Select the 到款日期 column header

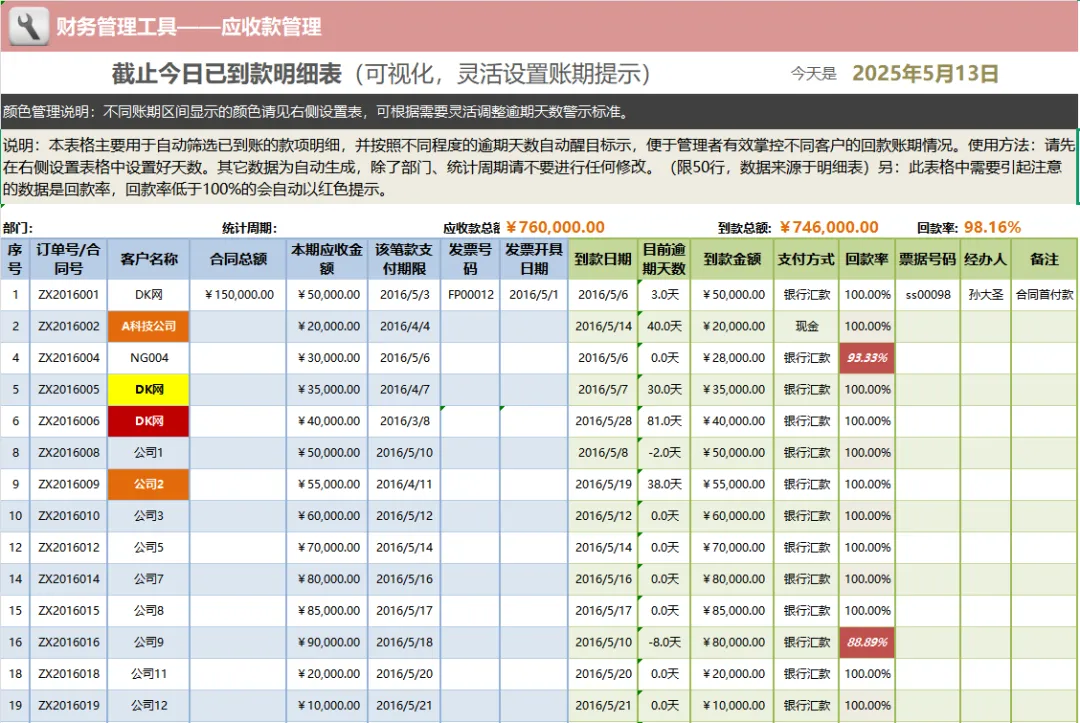603,259
